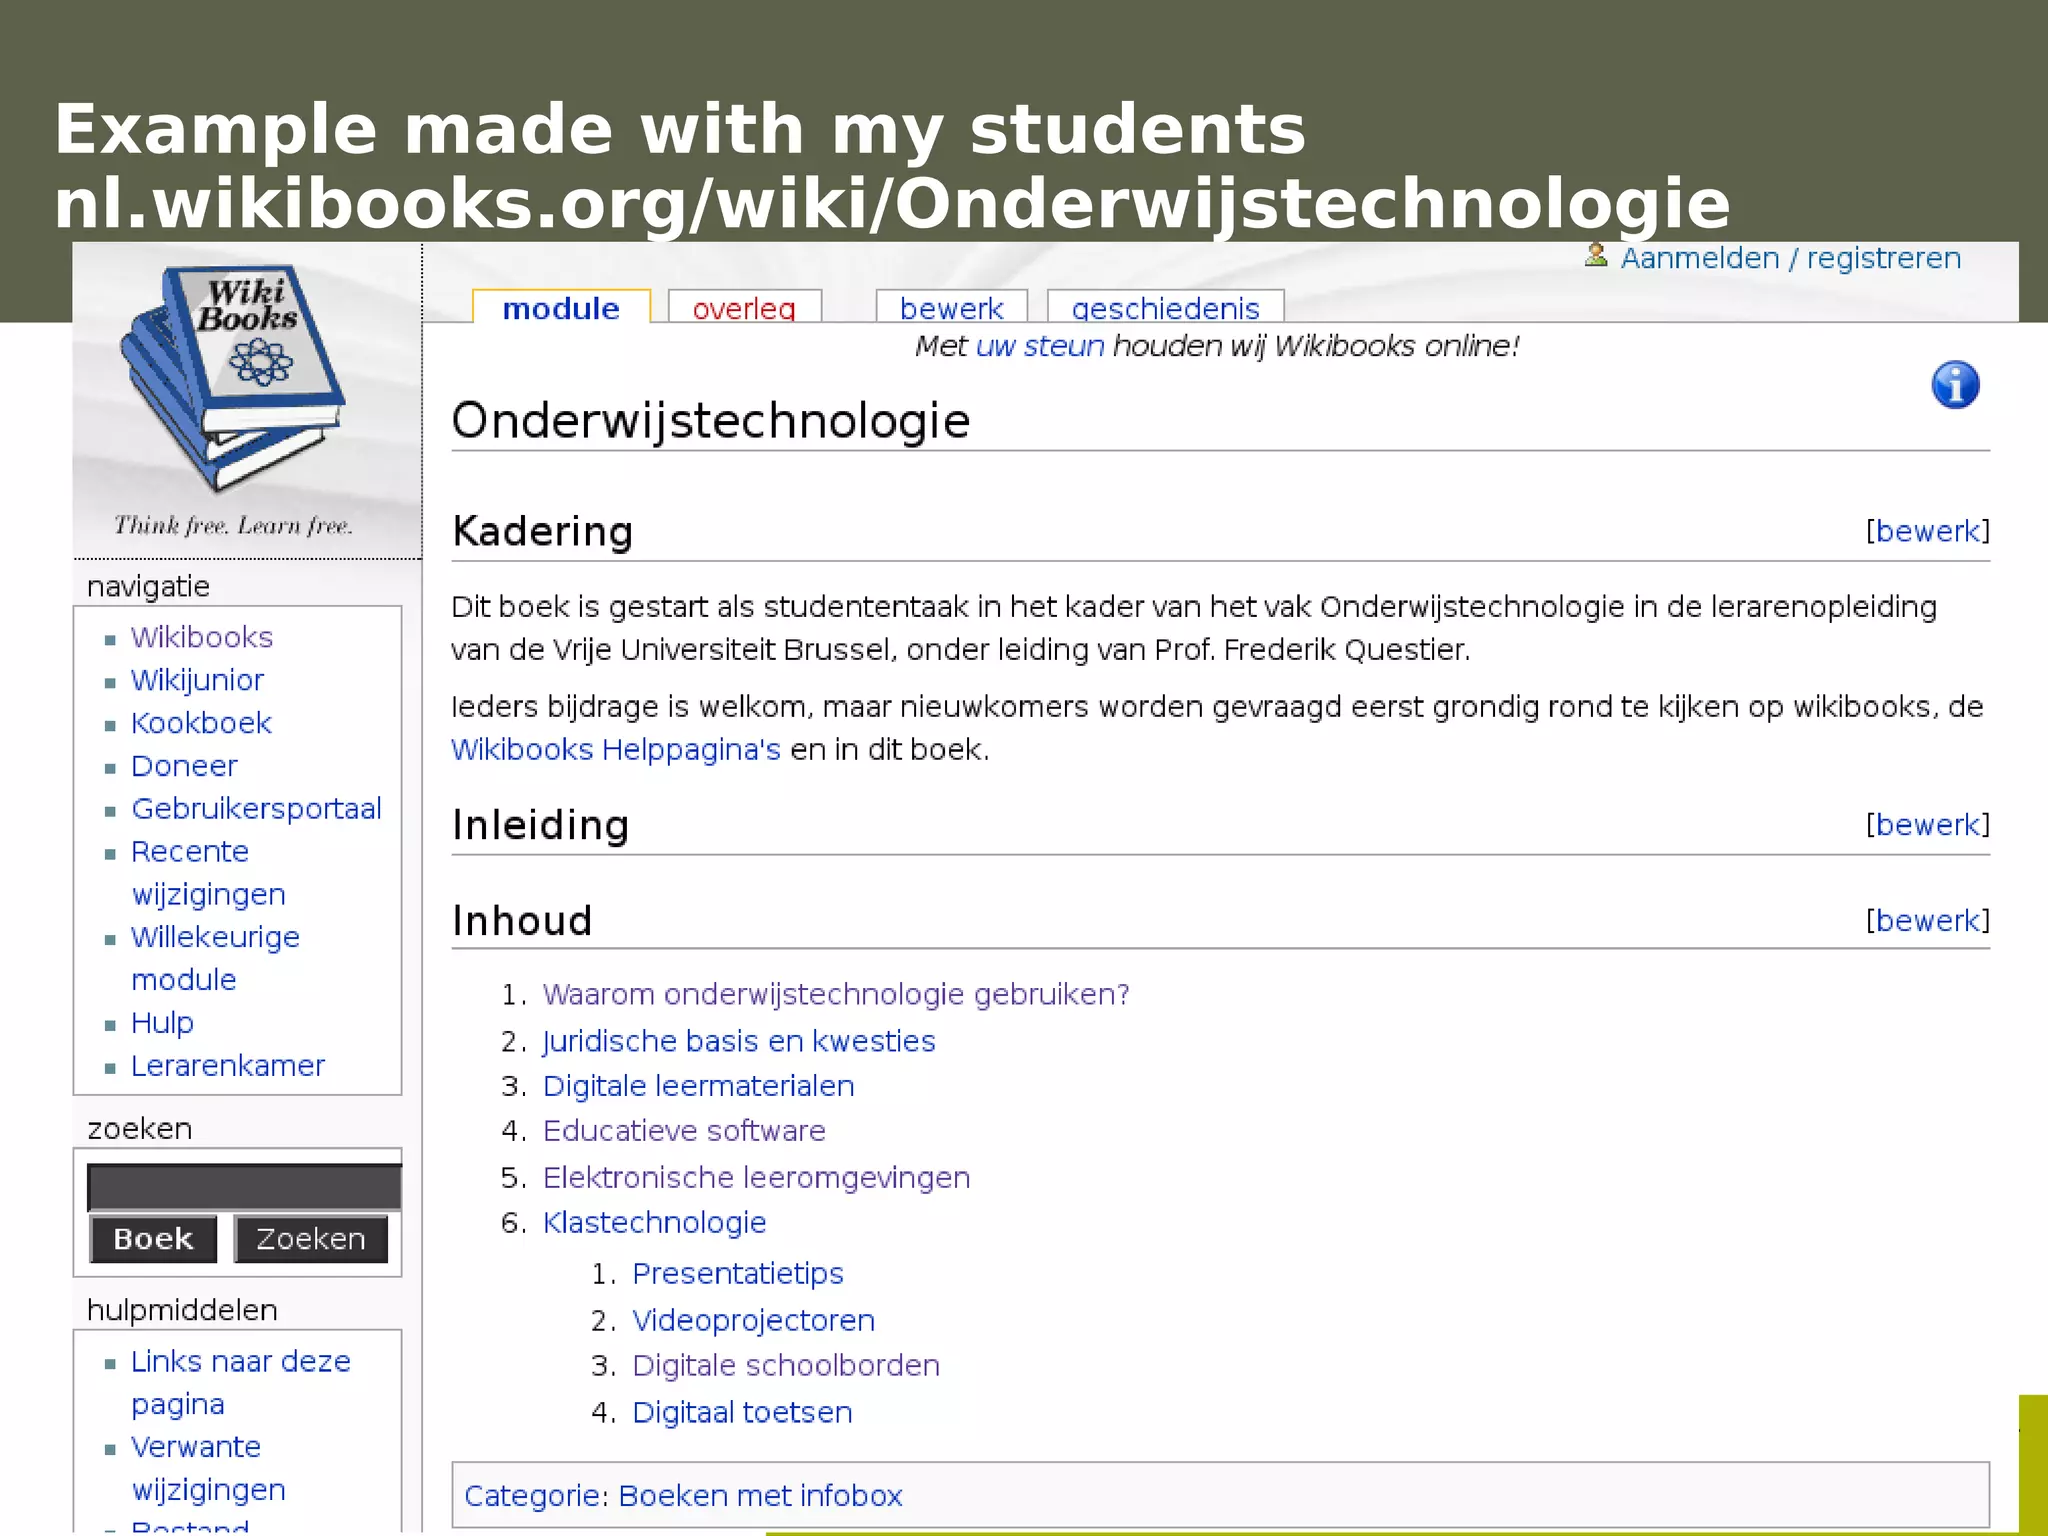
Task: Click the Zoeken button
Action: tap(311, 1239)
